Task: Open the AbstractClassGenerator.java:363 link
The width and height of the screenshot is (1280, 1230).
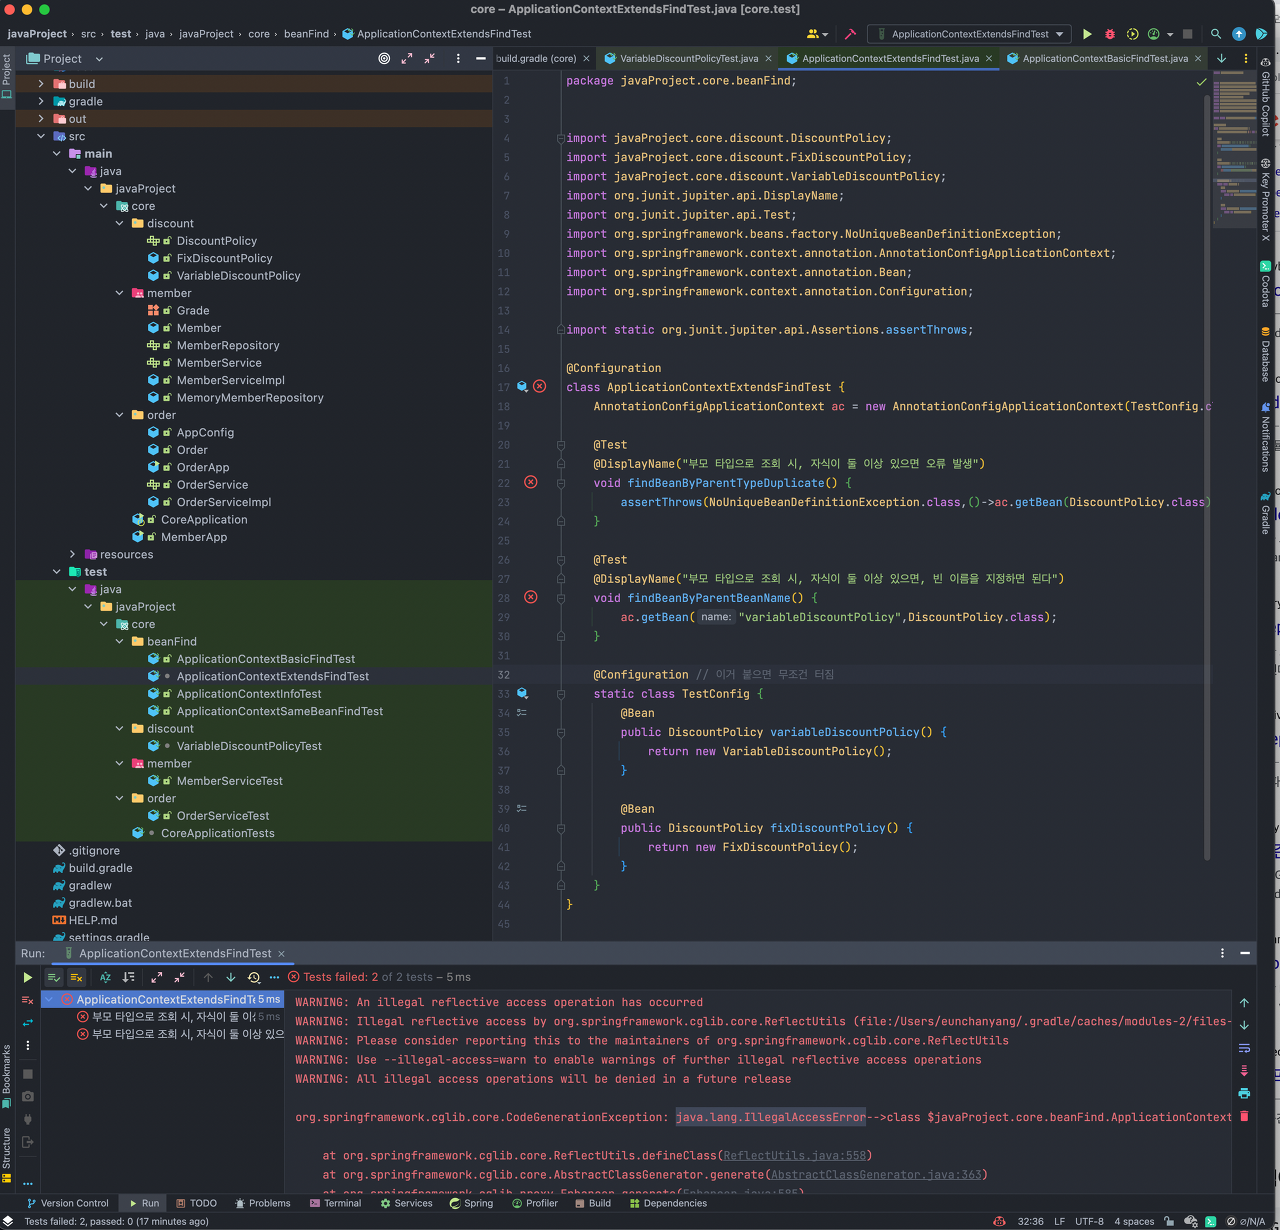Action: 876,1175
